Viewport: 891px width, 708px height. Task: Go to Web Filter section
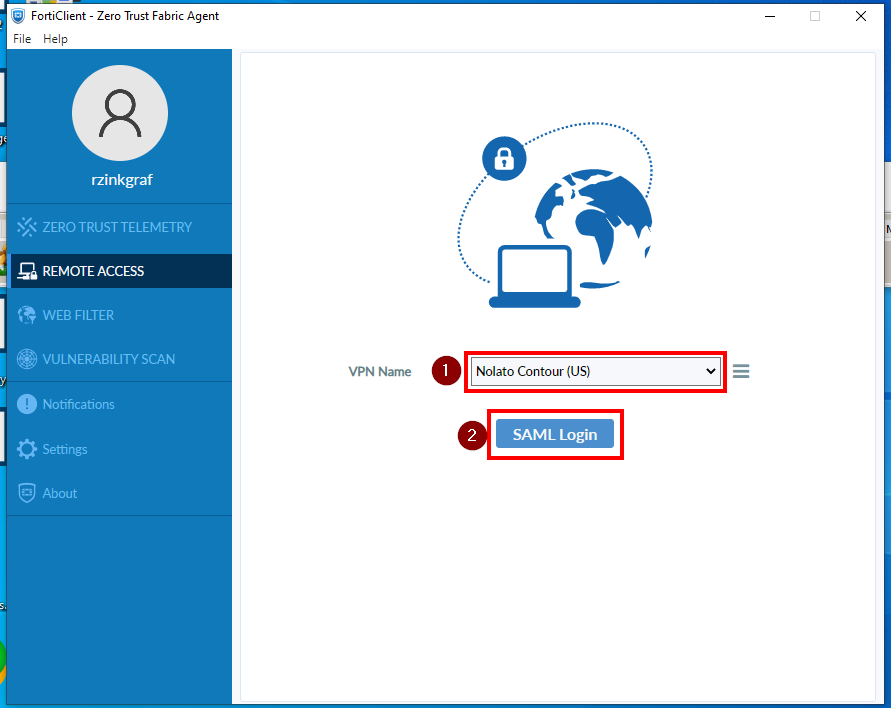coord(119,315)
